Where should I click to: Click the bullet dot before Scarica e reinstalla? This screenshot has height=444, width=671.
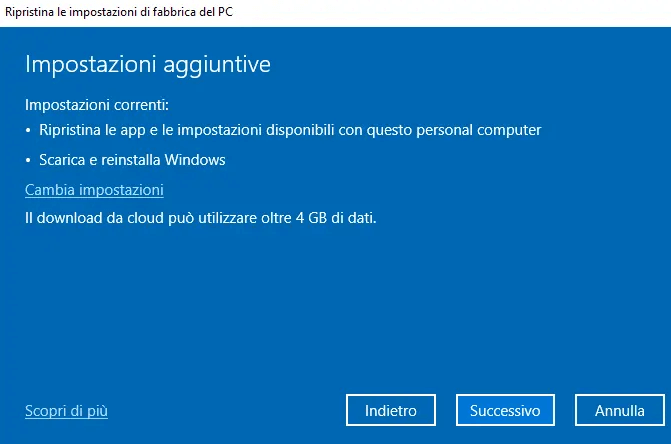tap(29, 161)
